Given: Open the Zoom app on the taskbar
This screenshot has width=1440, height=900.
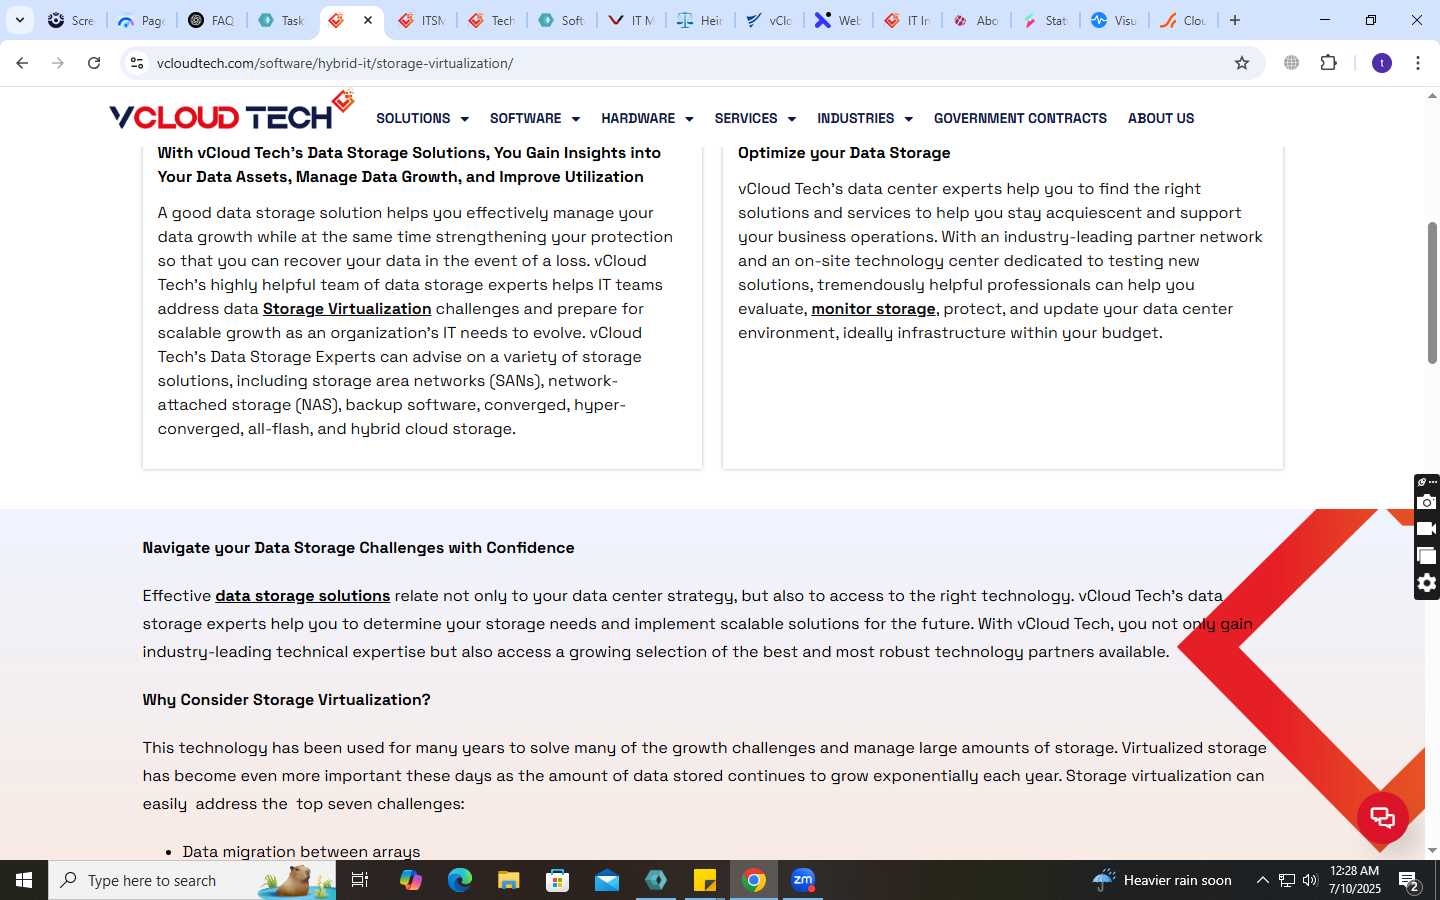Looking at the screenshot, I should pyautogui.click(x=803, y=880).
